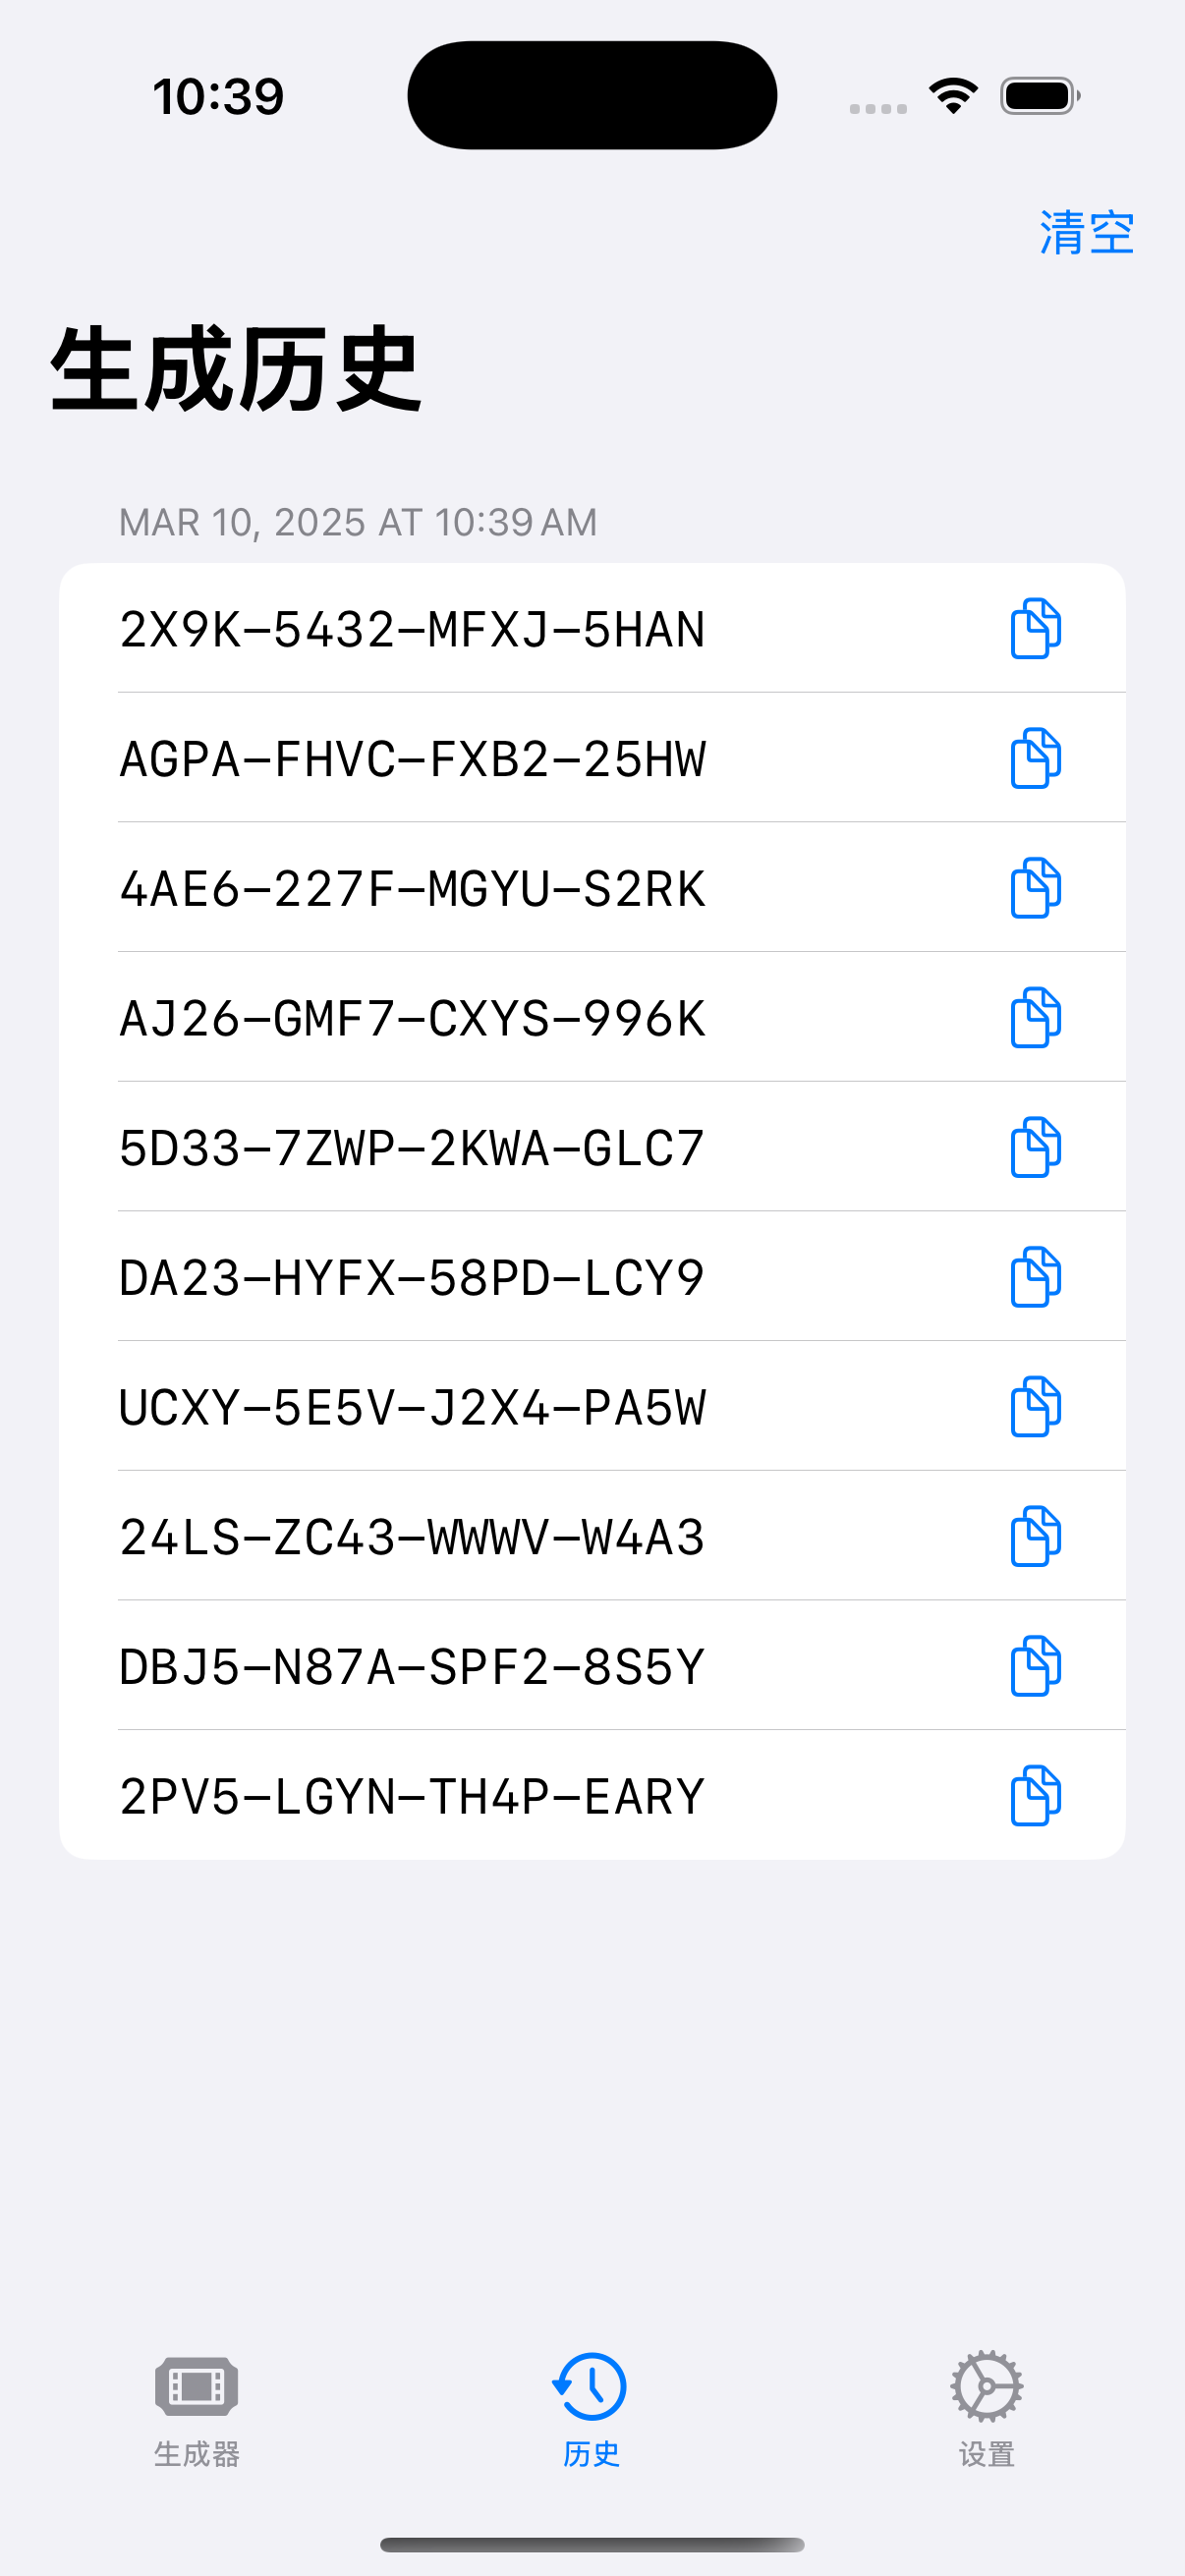The height and width of the screenshot is (2576, 1185).
Task: Tap the Wi-Fi status icon
Action: tap(953, 96)
